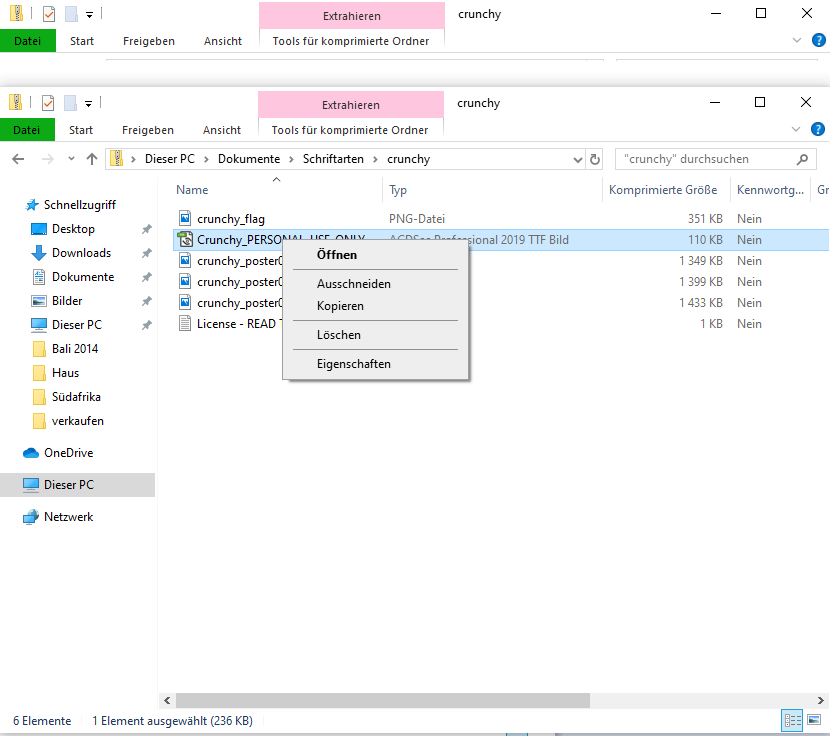This screenshot has width=830, height=736.
Task: Switch to details view in status bar
Action: (793, 720)
